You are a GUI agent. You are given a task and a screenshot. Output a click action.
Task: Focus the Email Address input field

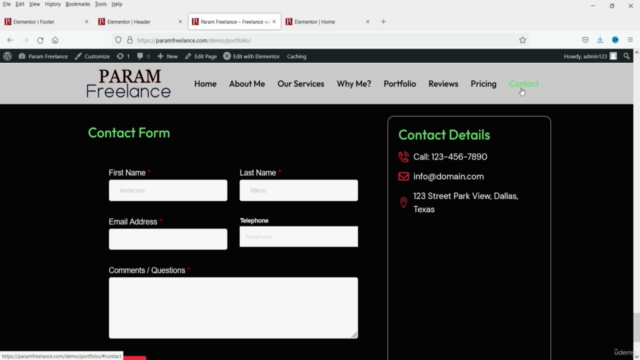168,239
